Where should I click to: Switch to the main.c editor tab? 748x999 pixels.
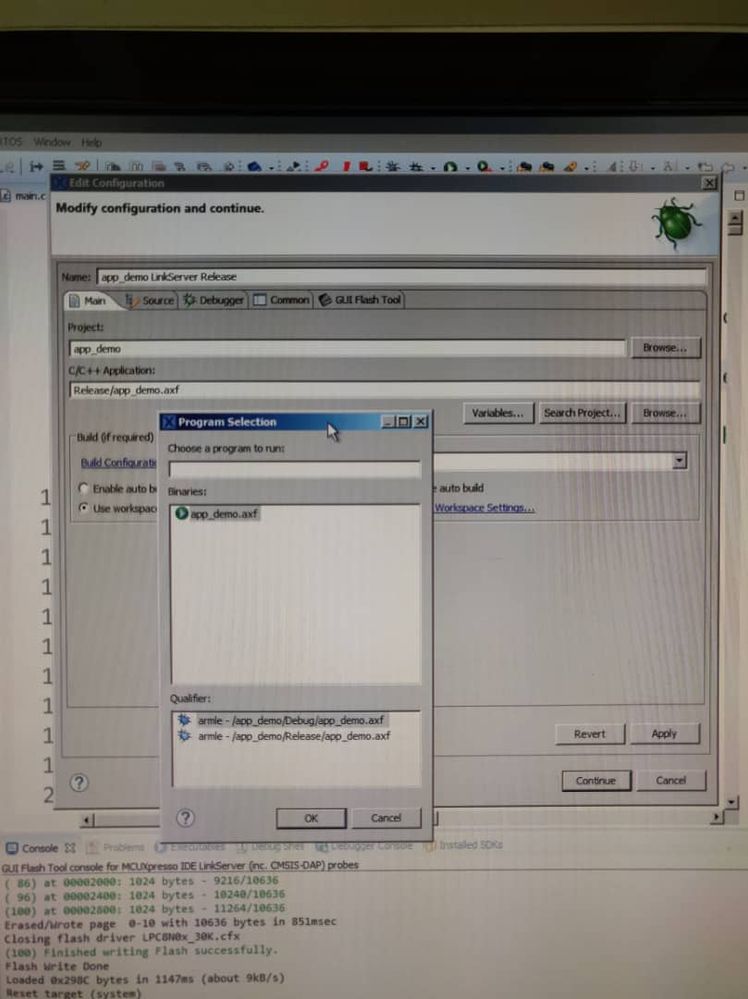coord(24,196)
